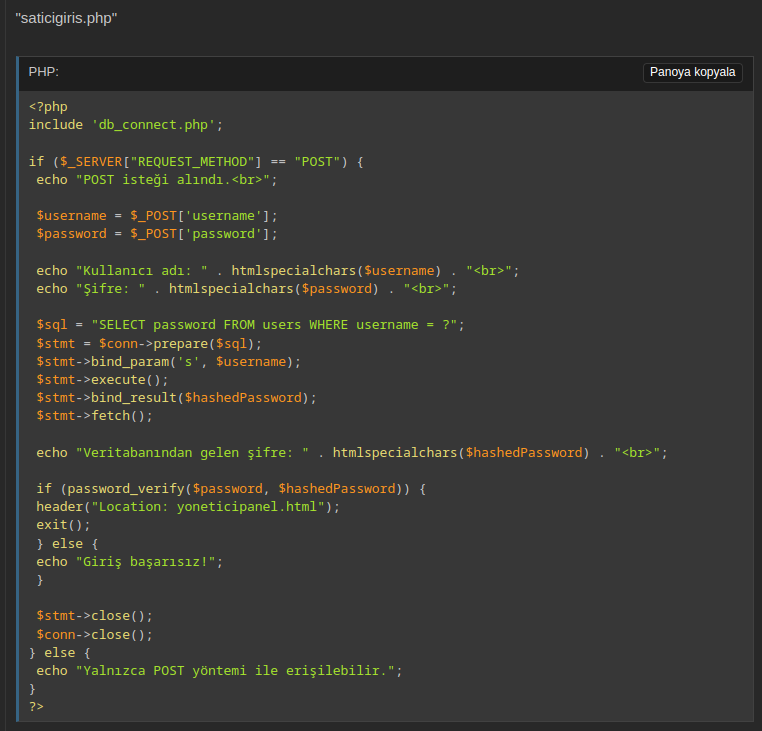Click the REQUEST_METHOD if-statement line

click(x=196, y=162)
